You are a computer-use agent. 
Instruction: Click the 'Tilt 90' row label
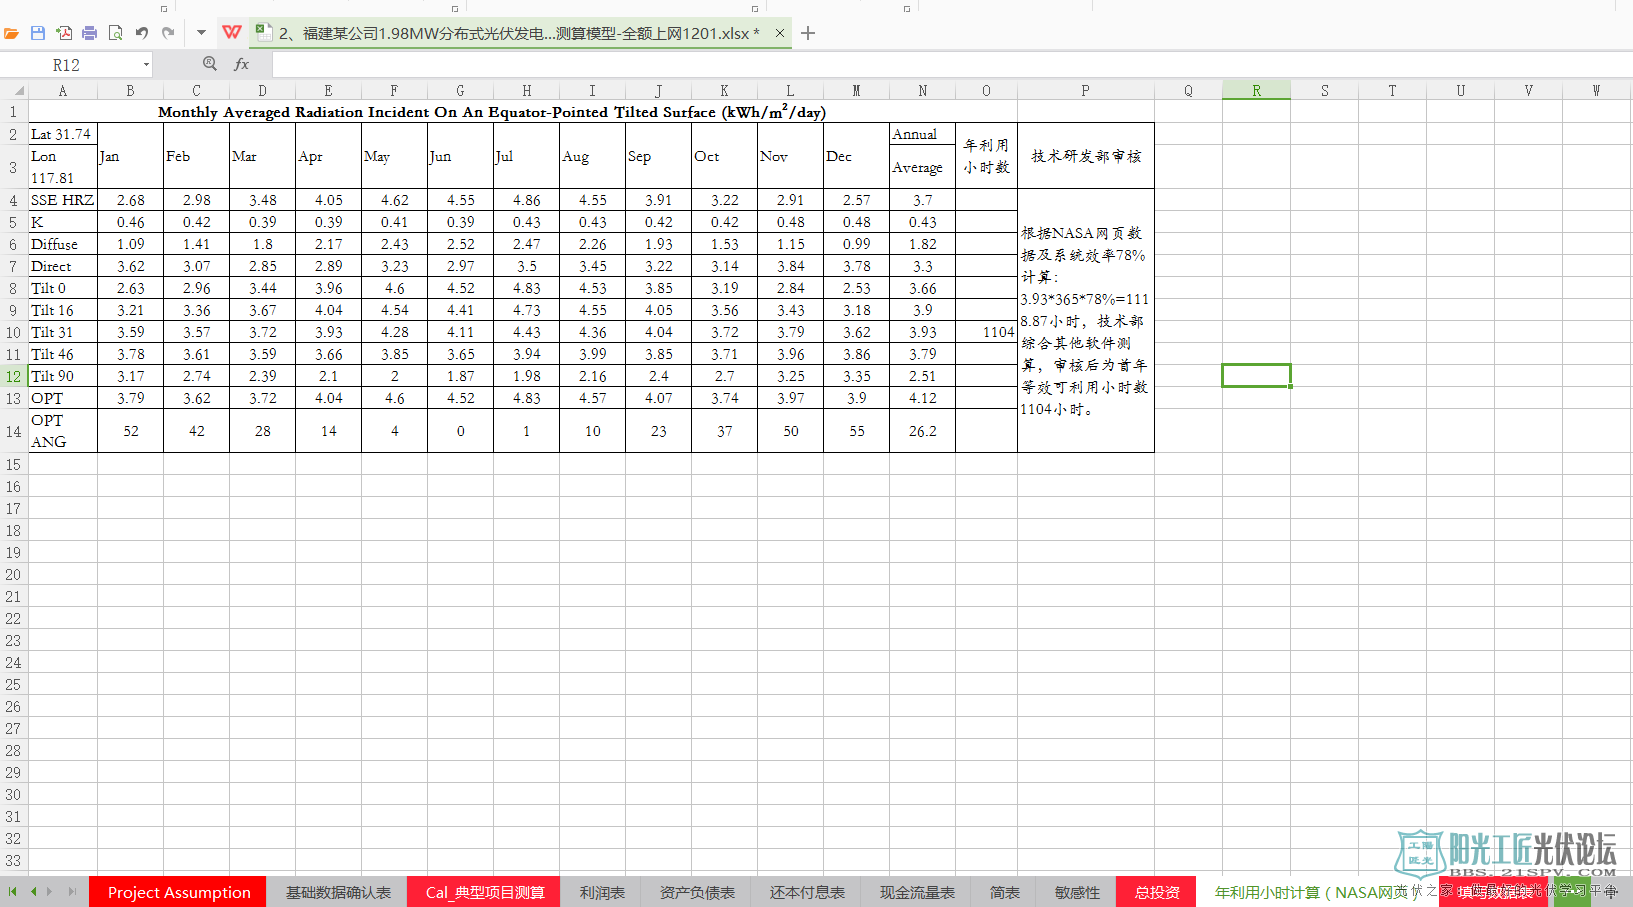click(62, 376)
